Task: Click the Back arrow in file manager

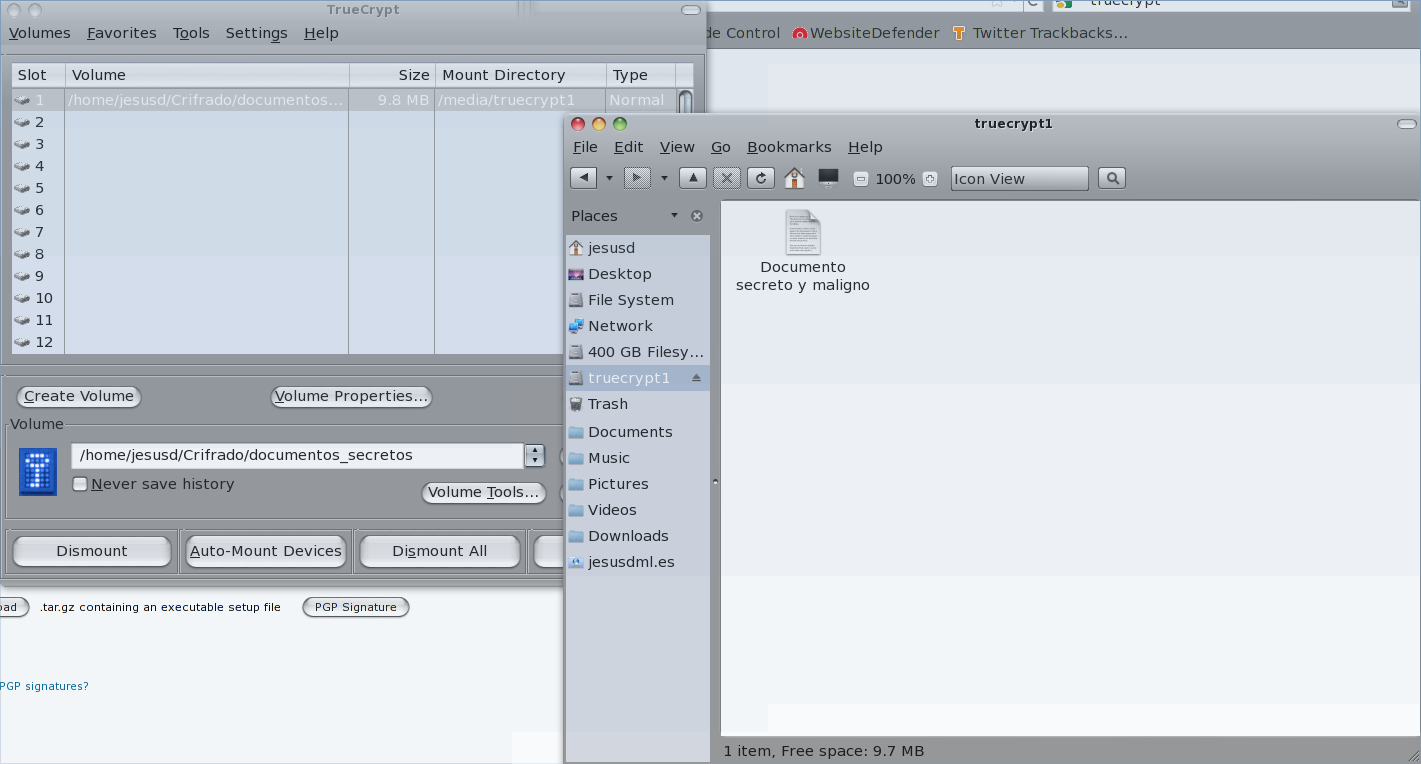Action: (583, 178)
